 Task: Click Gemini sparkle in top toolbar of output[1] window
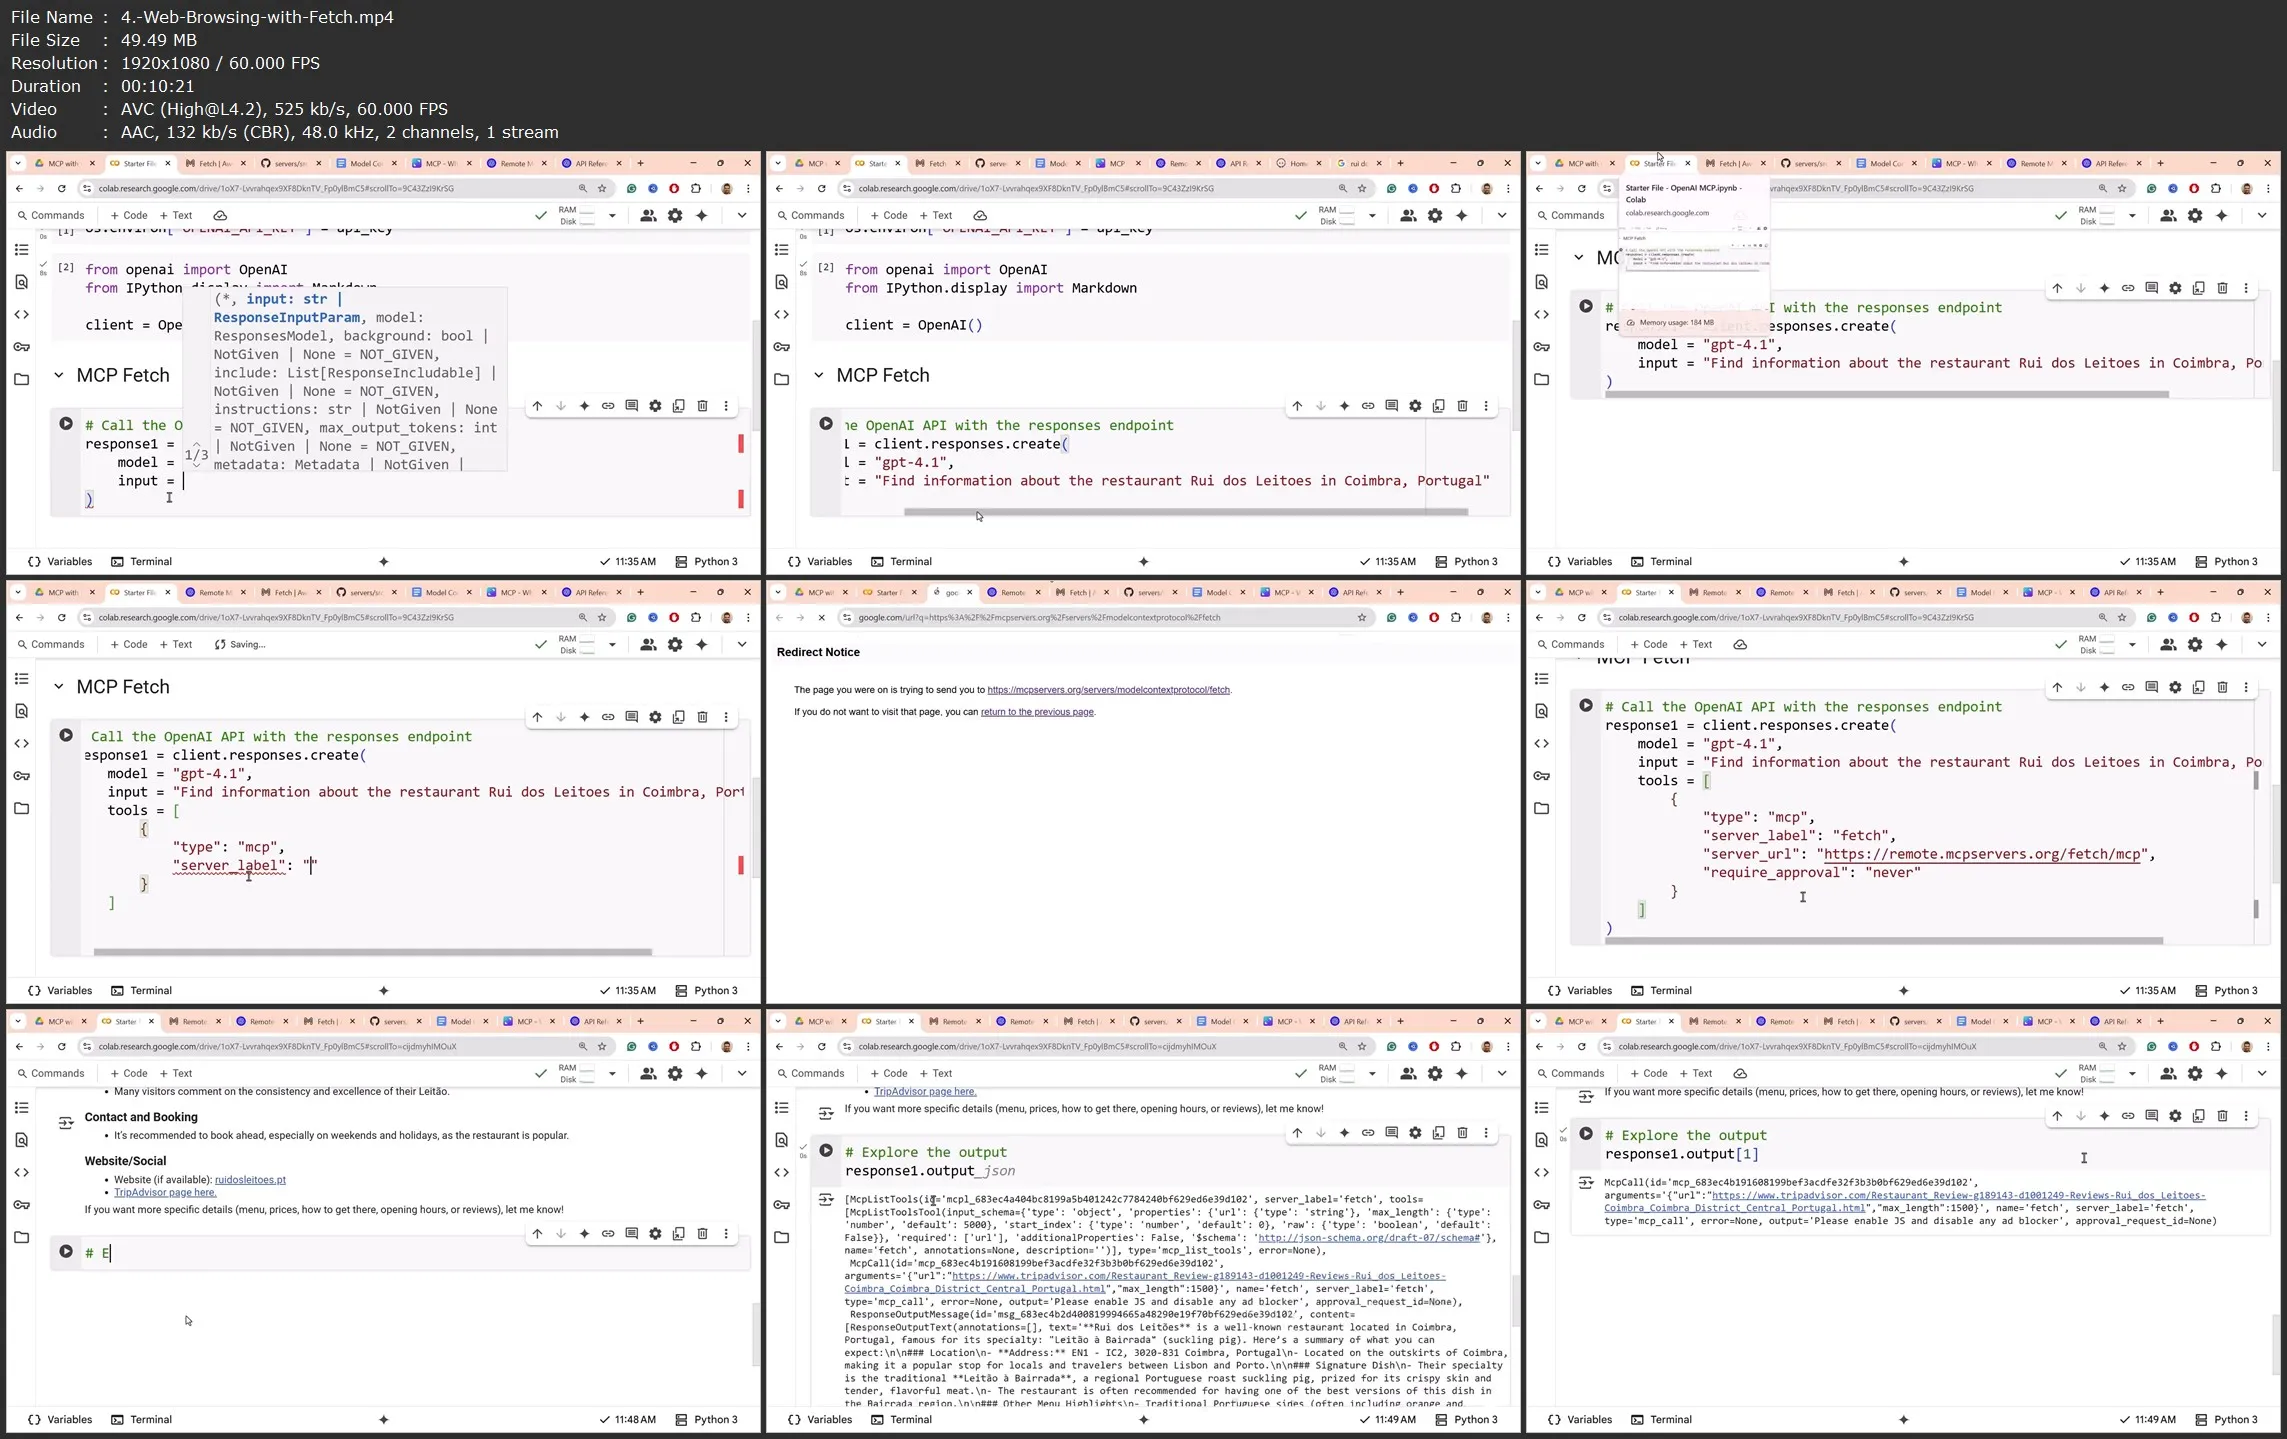pos(2222,1073)
